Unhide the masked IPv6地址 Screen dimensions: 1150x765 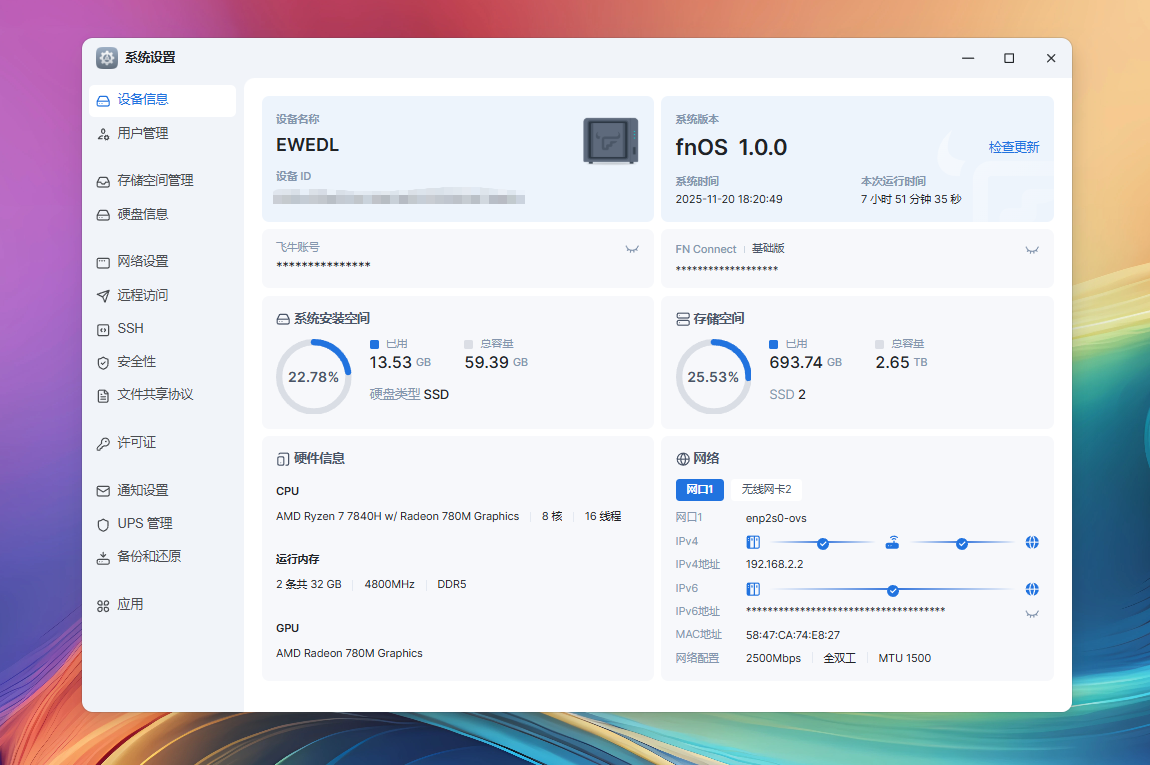coord(1032,613)
